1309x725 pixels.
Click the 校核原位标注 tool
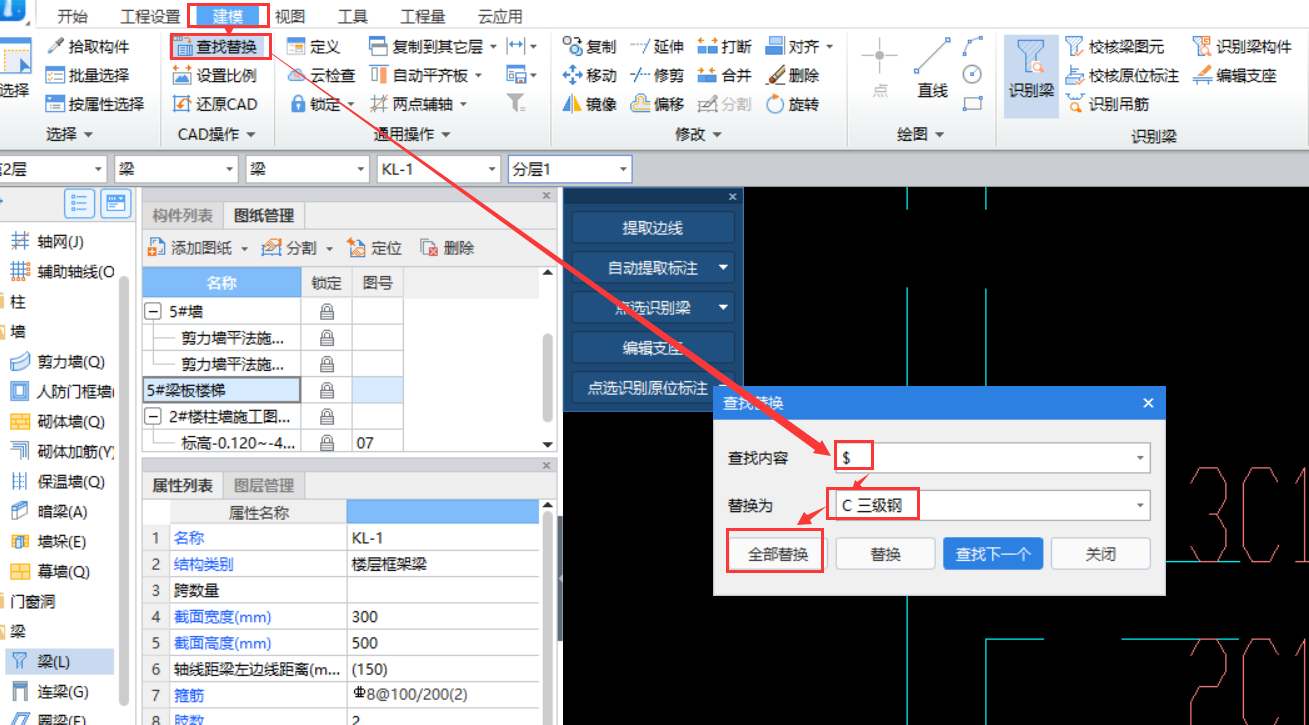coord(1122,75)
